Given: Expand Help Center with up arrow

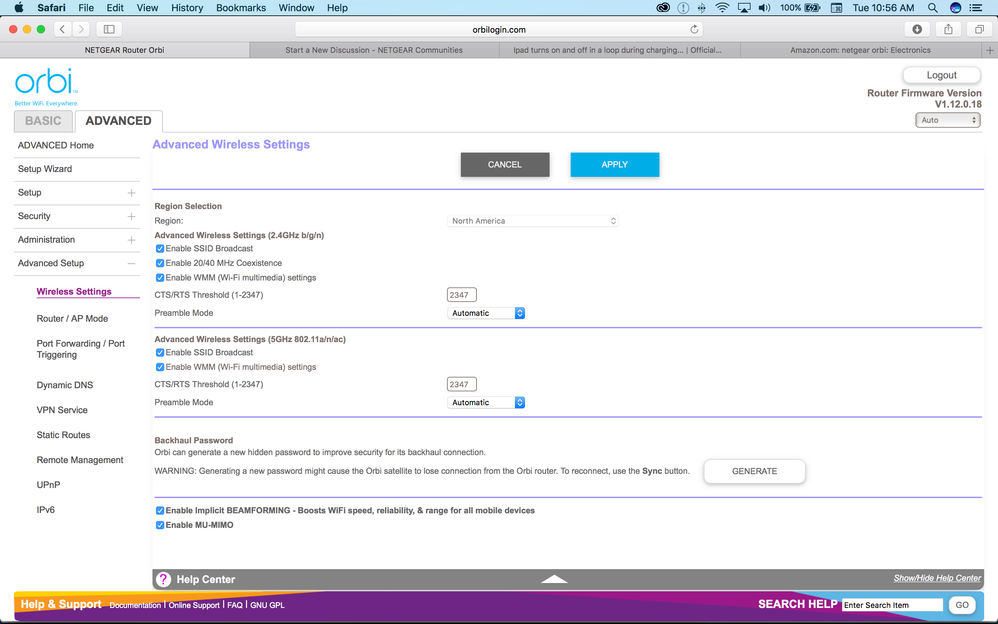Looking at the screenshot, I should click(x=554, y=579).
